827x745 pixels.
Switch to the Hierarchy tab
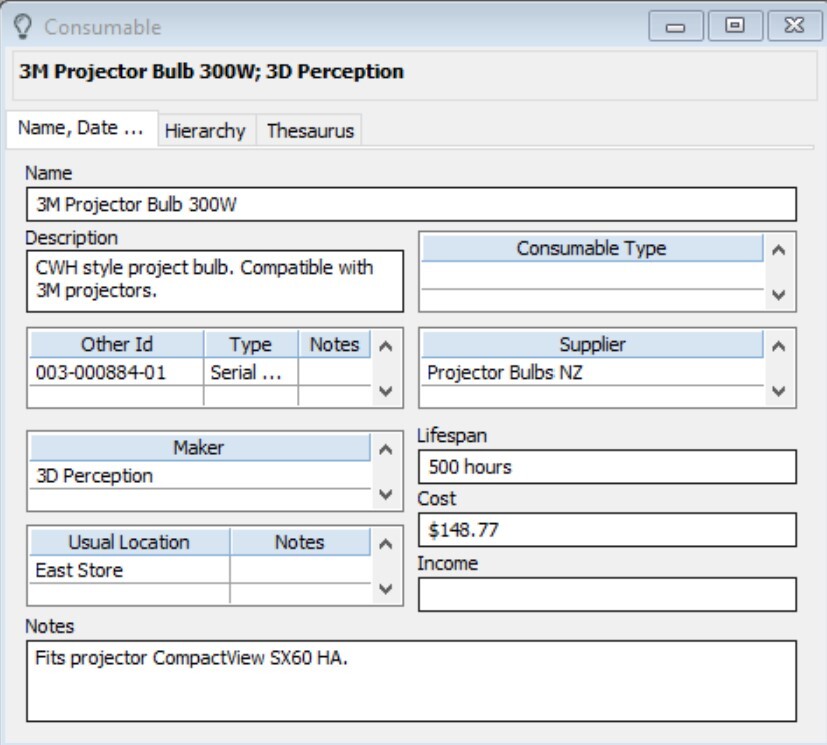coord(205,131)
